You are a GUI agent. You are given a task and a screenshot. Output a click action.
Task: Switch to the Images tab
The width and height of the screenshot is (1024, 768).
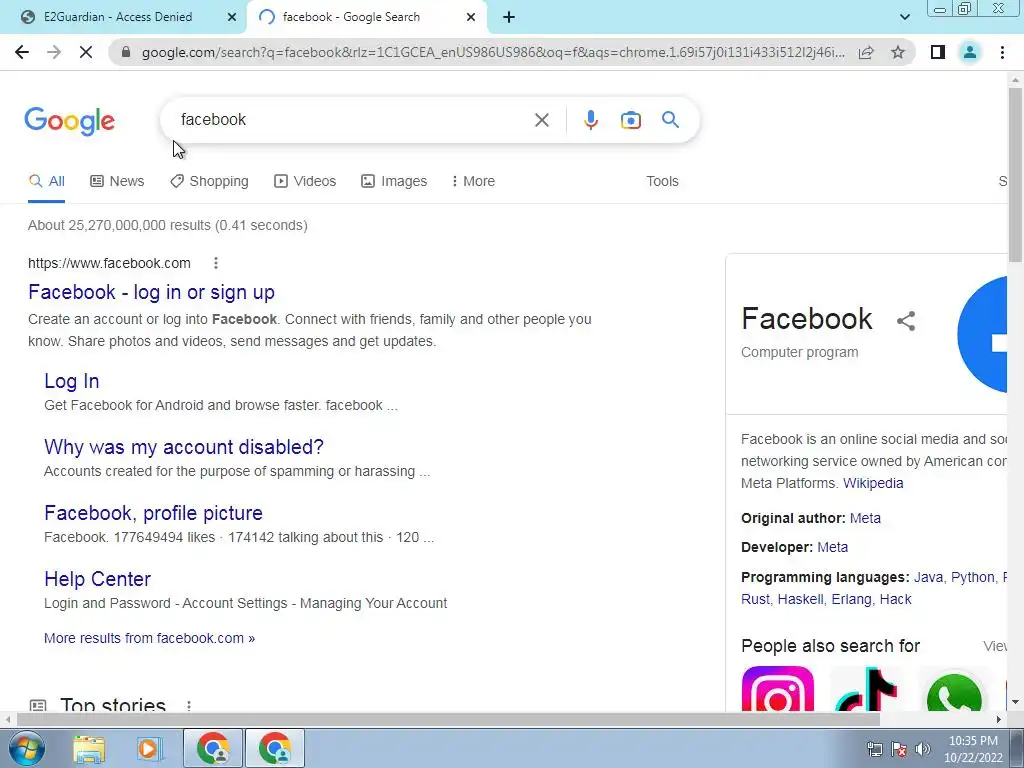[x=394, y=181]
